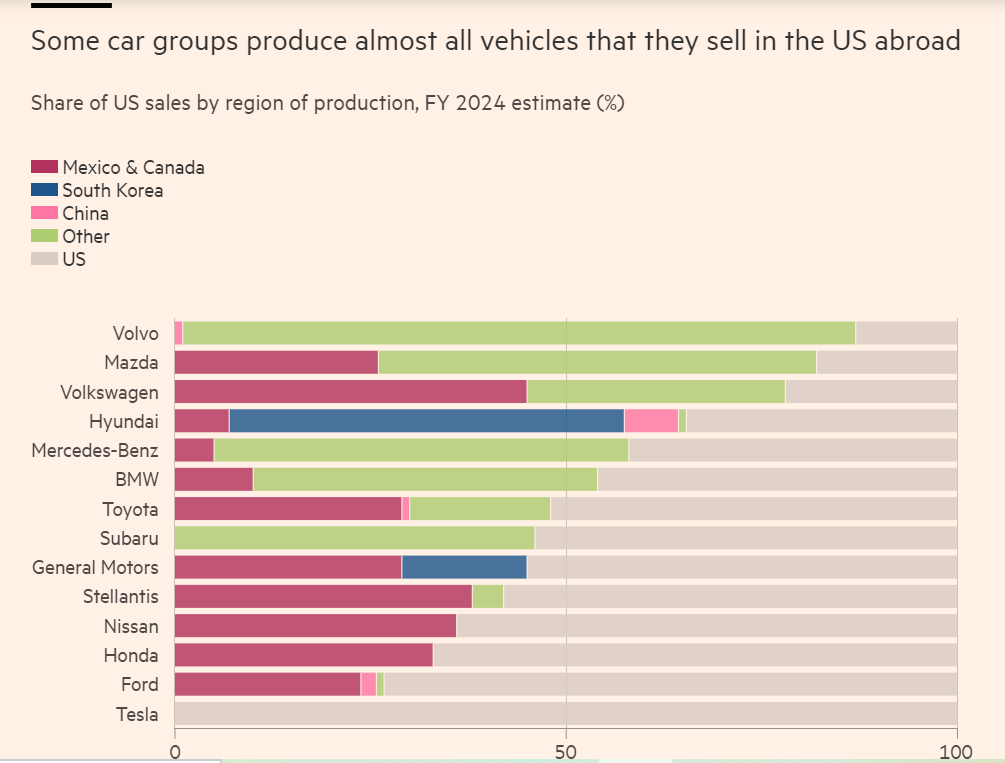Click the subtitle 'Share of US sales by region'
This screenshot has height=763, width=1005.
tap(327, 103)
